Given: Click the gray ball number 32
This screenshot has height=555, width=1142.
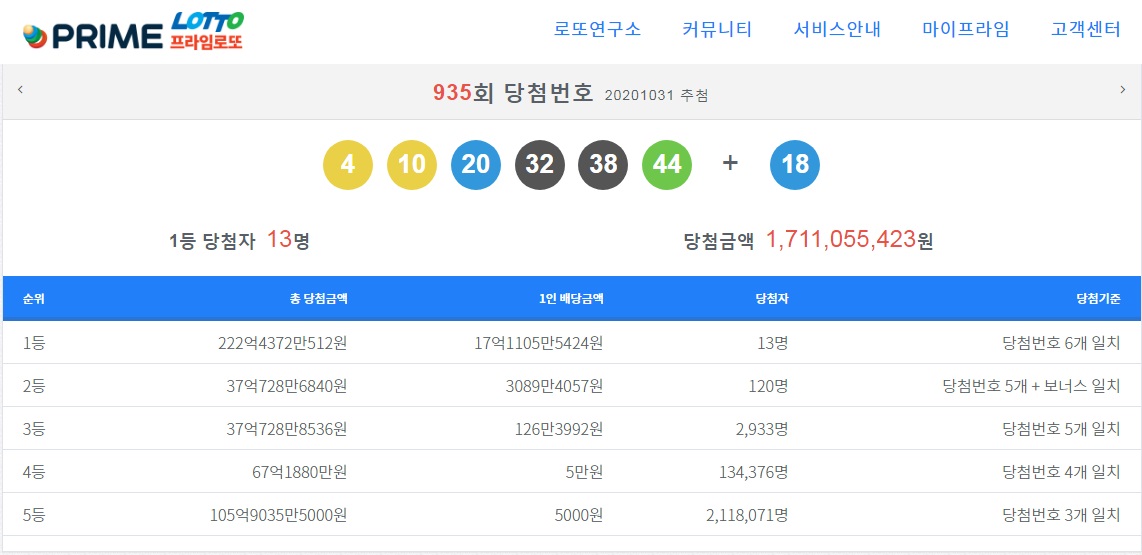Looking at the screenshot, I should point(540,165).
